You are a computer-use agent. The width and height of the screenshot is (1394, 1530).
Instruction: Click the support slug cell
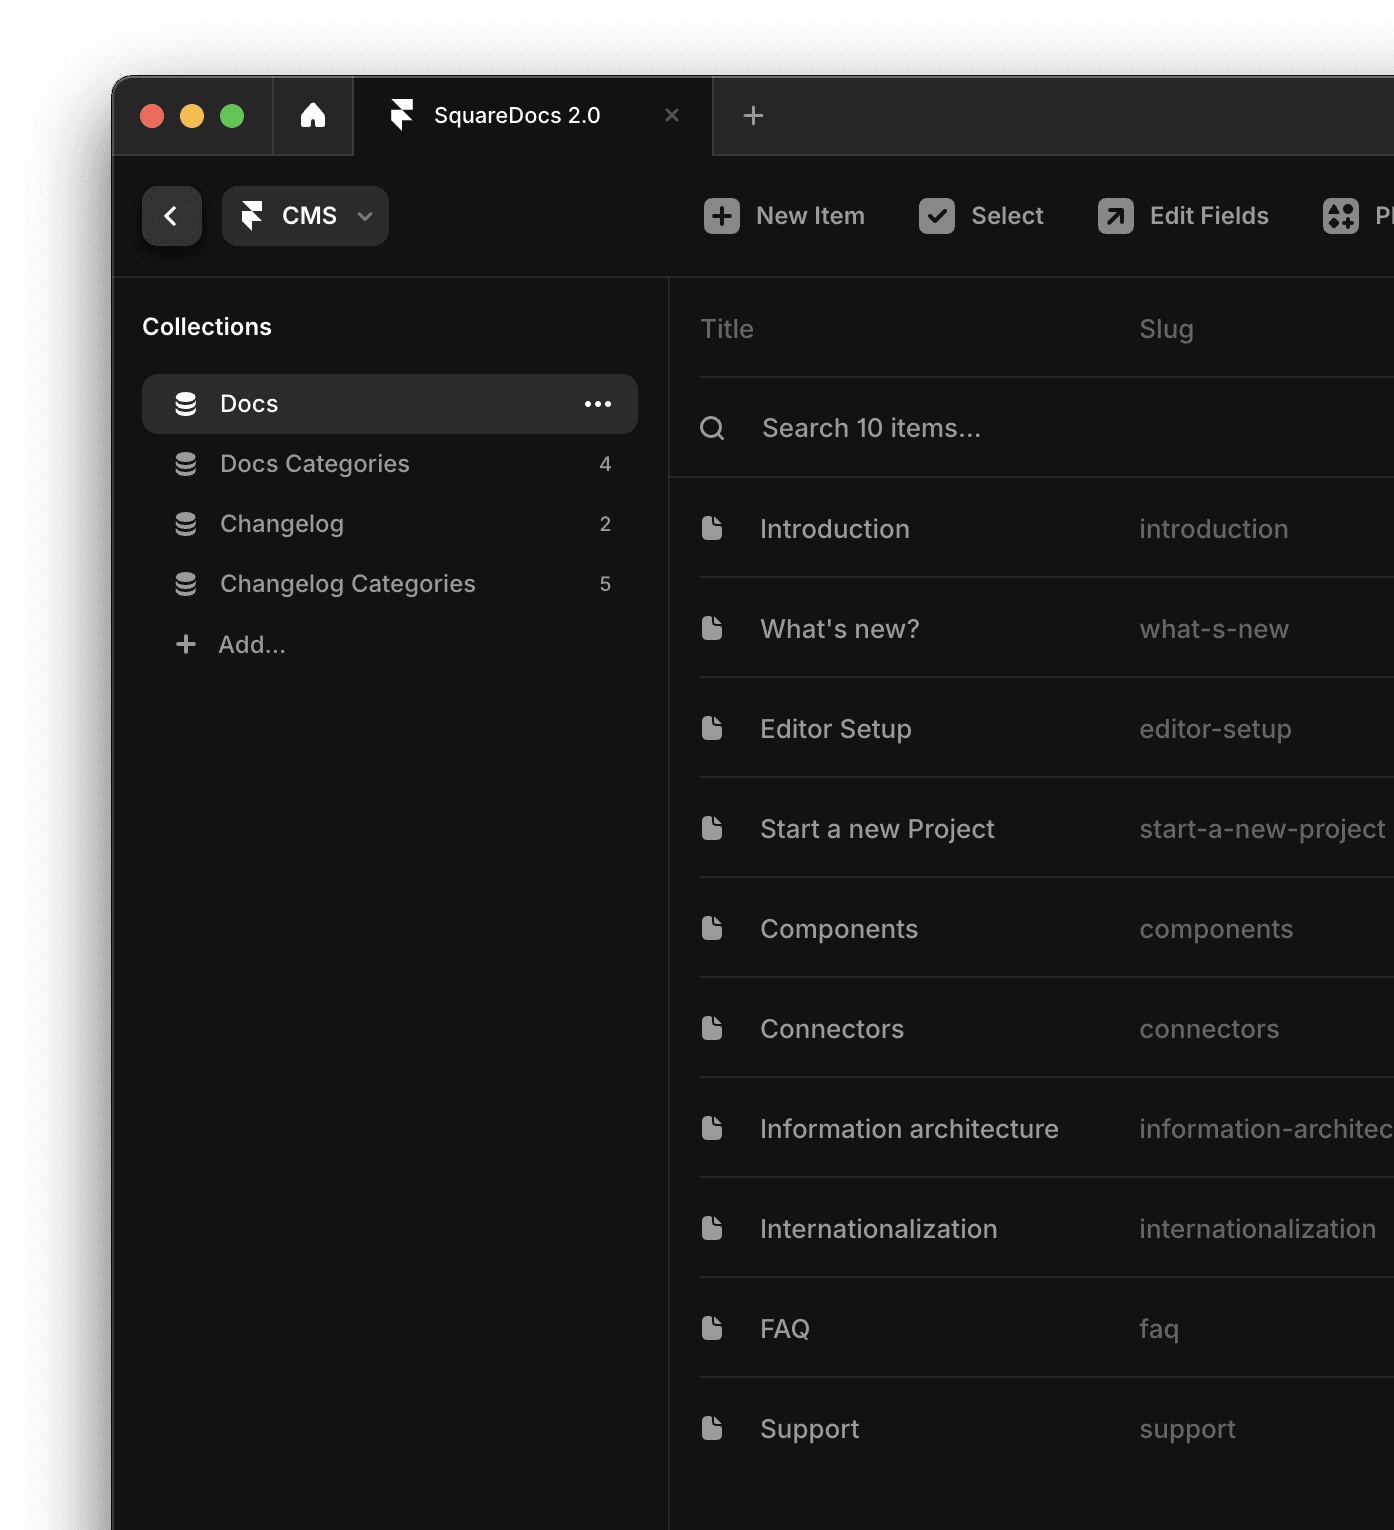(1187, 1429)
